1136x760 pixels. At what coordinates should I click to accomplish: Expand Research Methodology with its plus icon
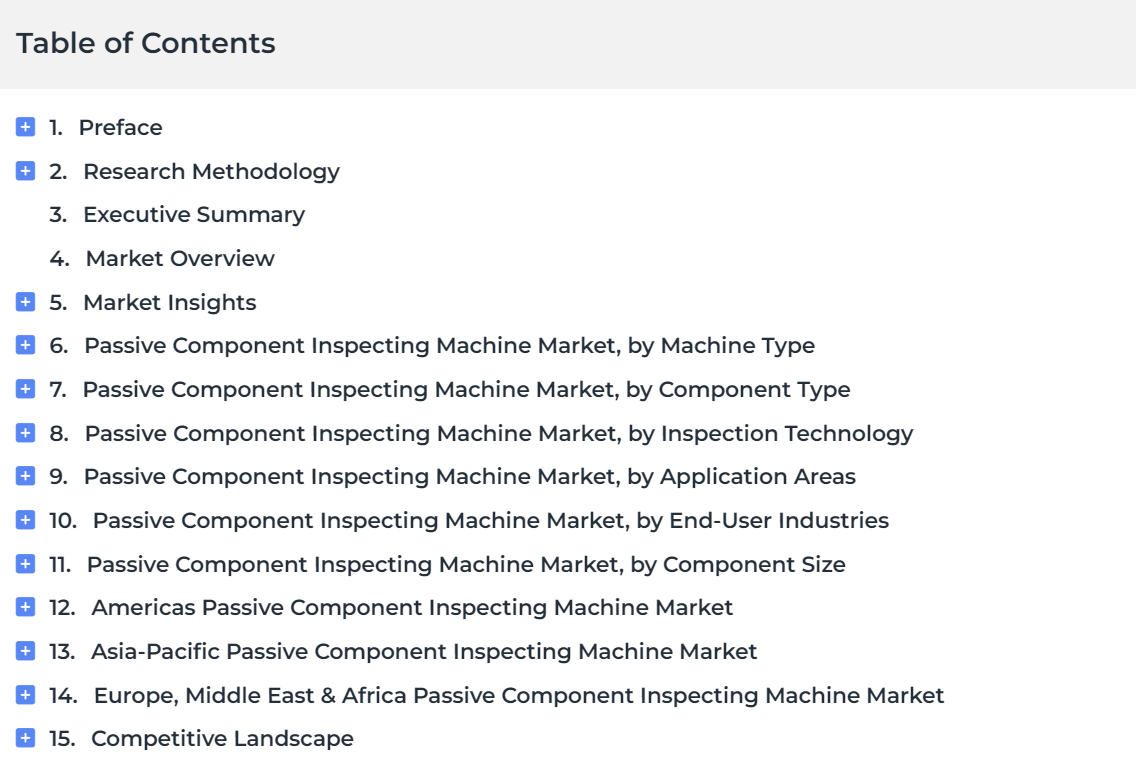(25, 171)
